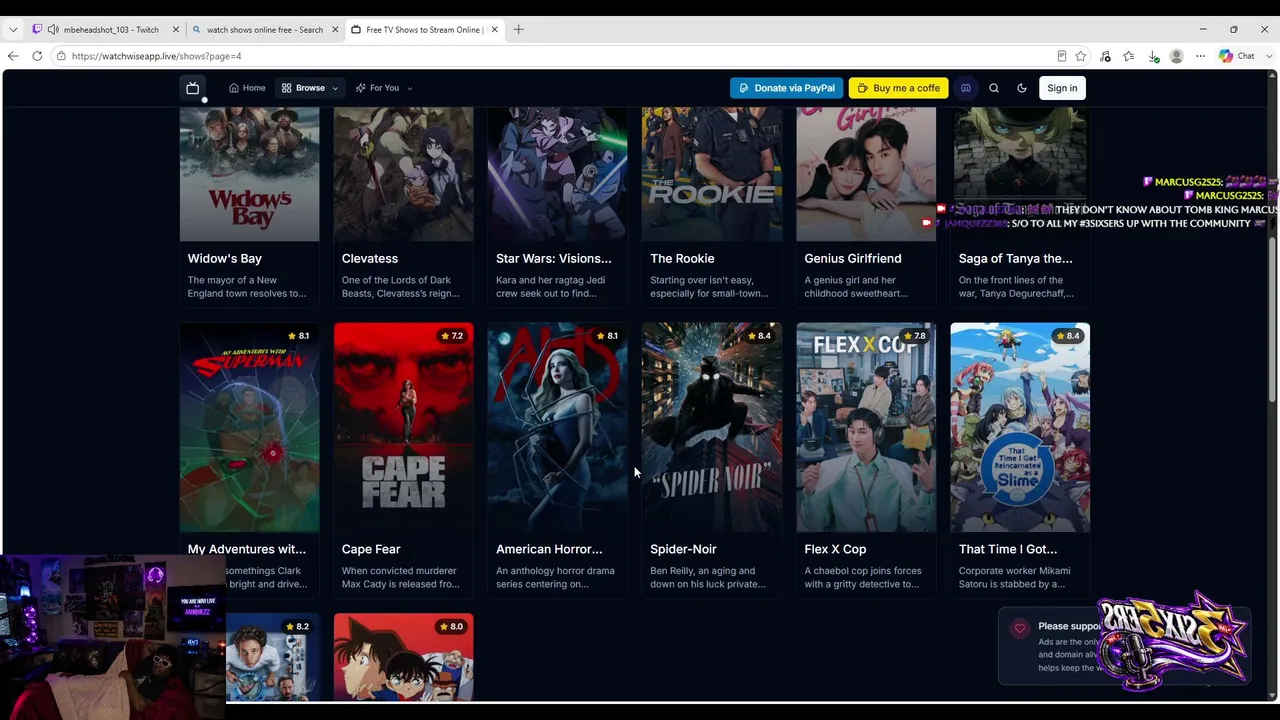
Task: Open That Time I Got Reincarnated poster
Action: coord(1020,428)
